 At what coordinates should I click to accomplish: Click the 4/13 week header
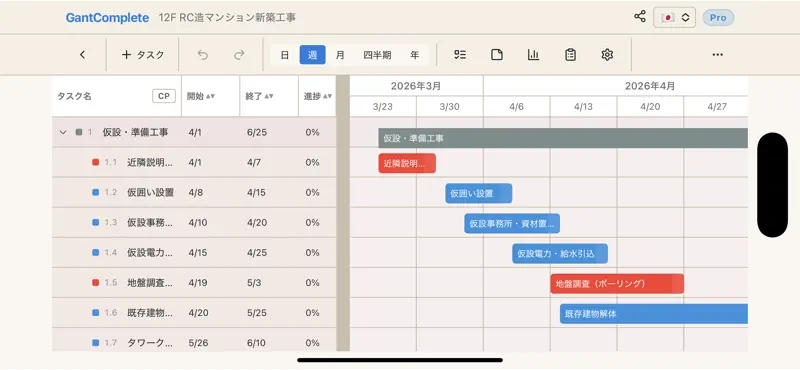coord(583,107)
